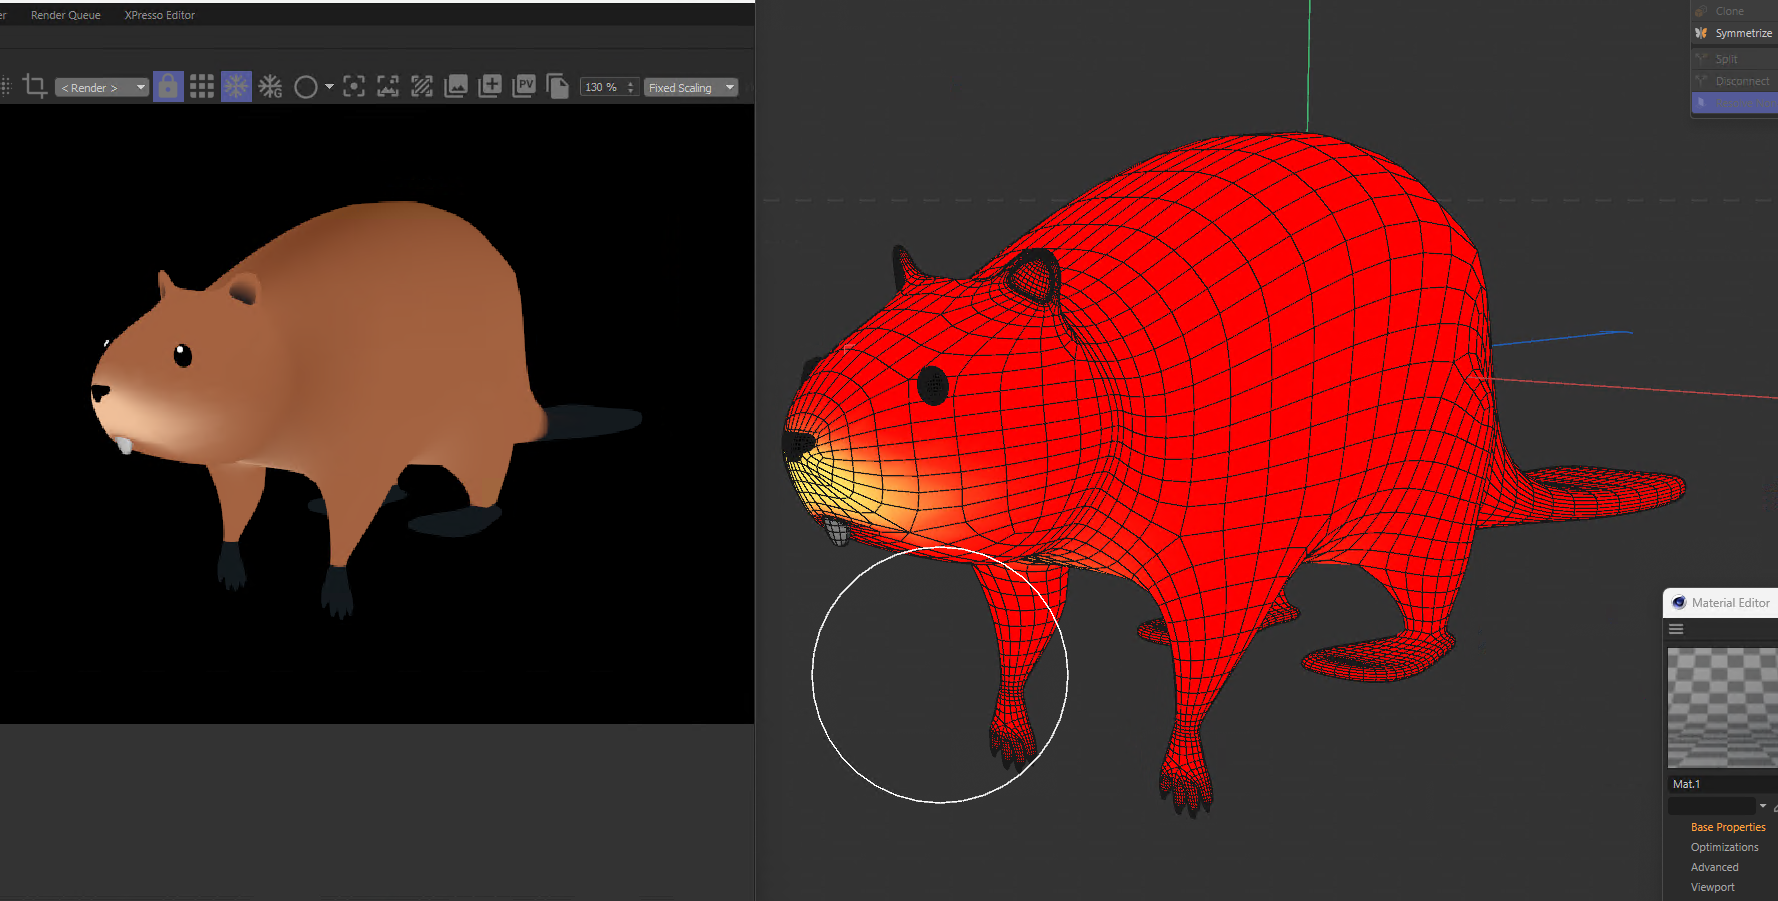
Task: Open the Render Queue tab
Action: (x=65, y=15)
